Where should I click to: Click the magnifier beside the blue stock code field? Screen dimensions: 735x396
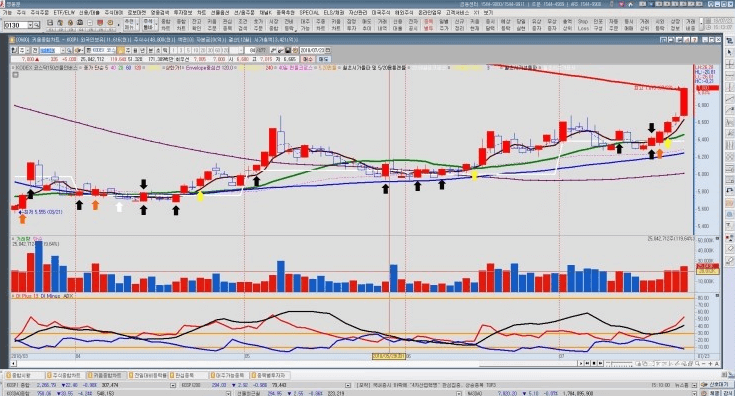pos(69,50)
